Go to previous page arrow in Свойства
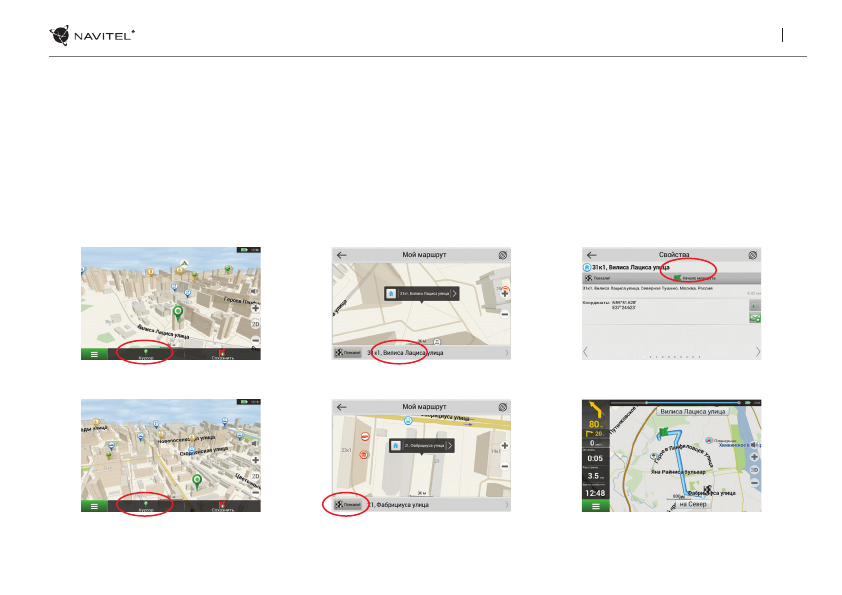Screen dimensions: 842x595 coord(585,352)
